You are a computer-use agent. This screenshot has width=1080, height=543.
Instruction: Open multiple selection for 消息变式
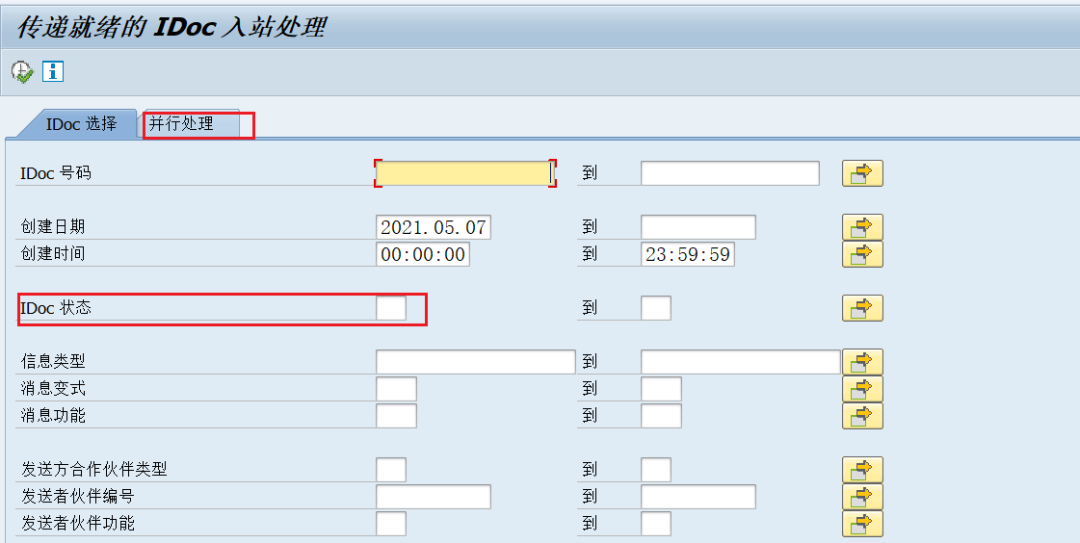pos(862,389)
